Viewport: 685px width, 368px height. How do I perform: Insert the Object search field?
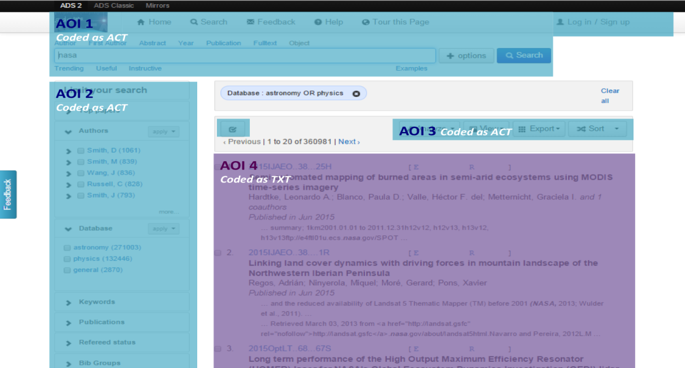[299, 43]
